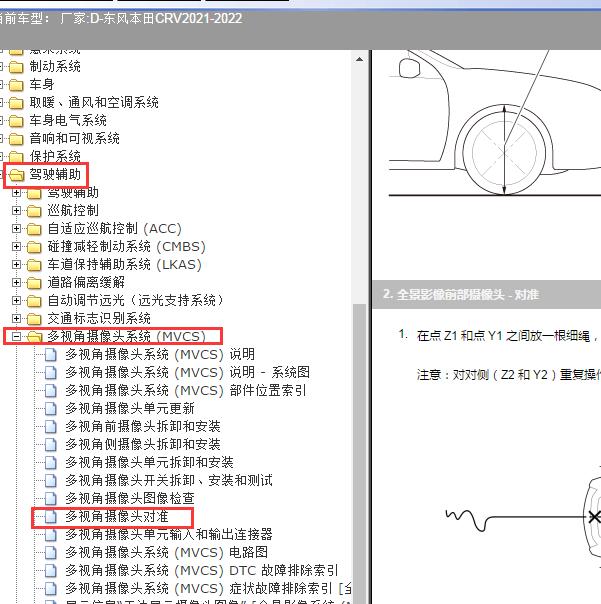Click document icon beside 多视角摄像头图像检查
Viewport: 601px width, 604px height.
[51, 498]
